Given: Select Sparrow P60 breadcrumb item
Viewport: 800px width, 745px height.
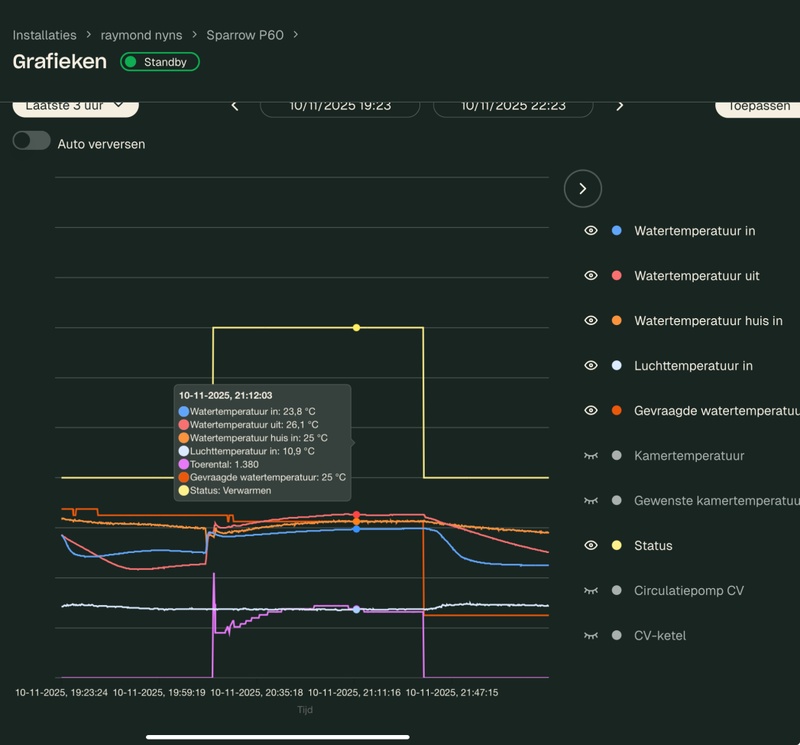Looking at the screenshot, I should (244, 35).
